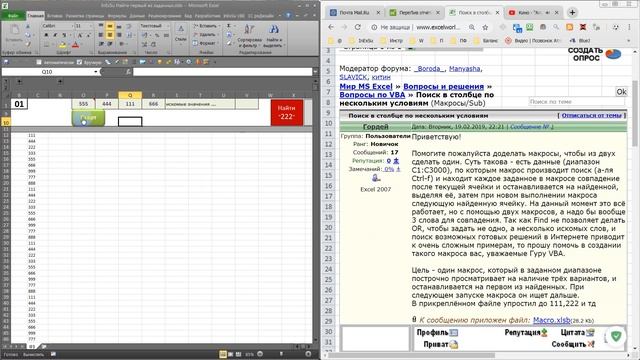Screen dimensions: 640x360
Task: Reload the browser page
Action: [x=358, y=27]
